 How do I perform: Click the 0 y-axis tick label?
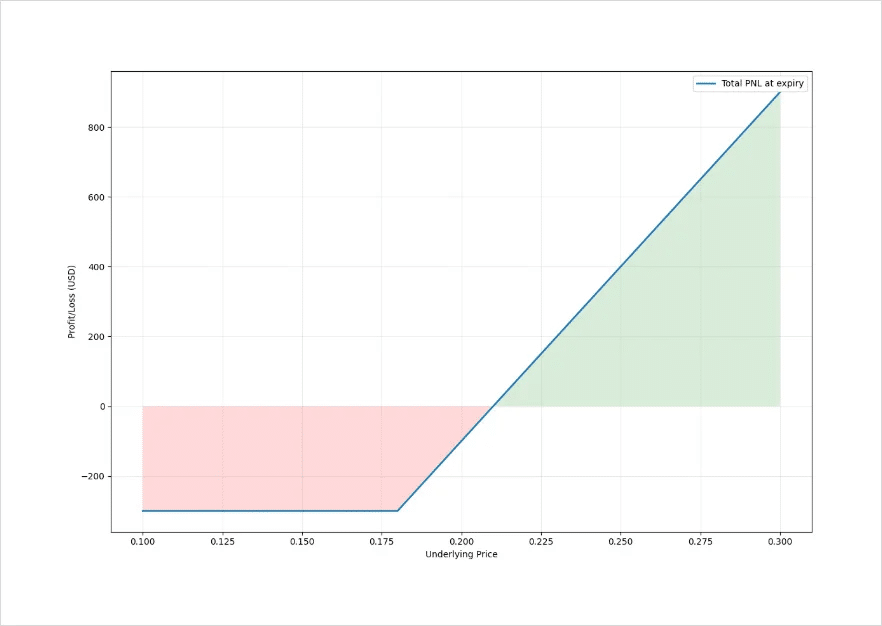(x=101, y=407)
